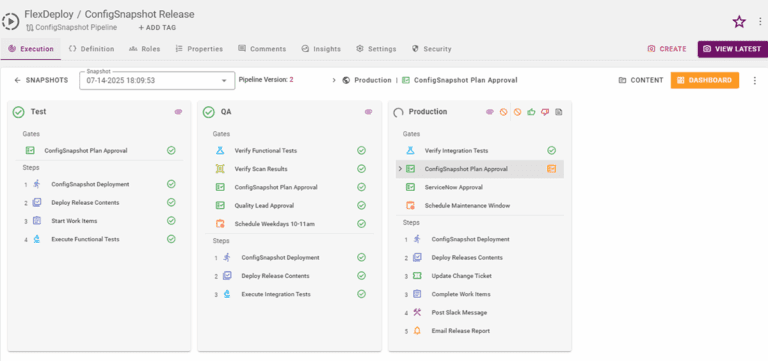
Task: Click the thumbs-up approve icon in Production
Action: 531,112
